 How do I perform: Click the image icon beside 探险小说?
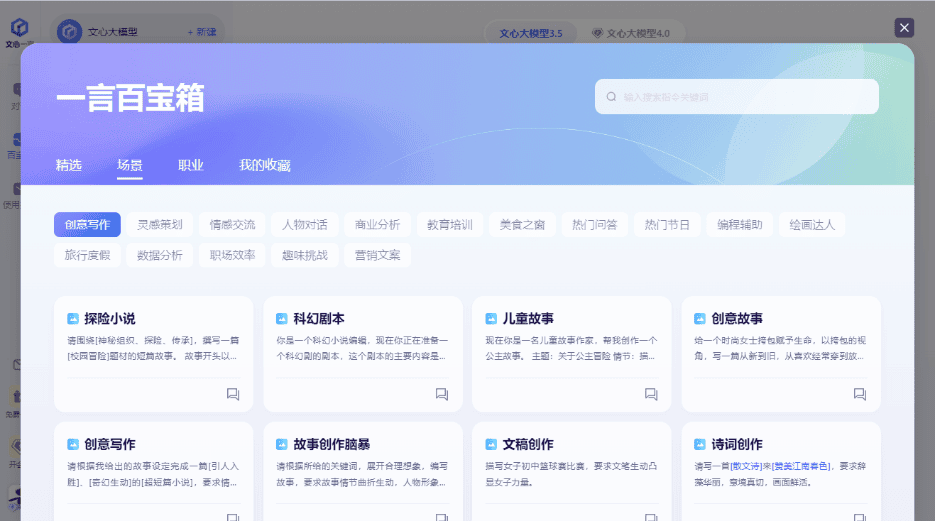tap(73, 319)
